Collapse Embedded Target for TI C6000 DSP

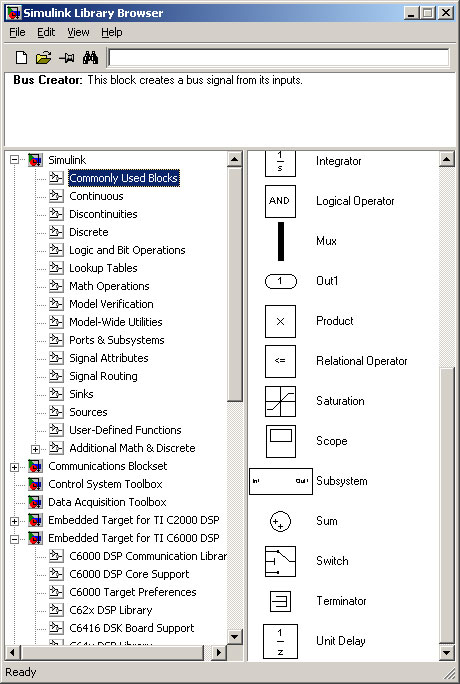(14, 539)
